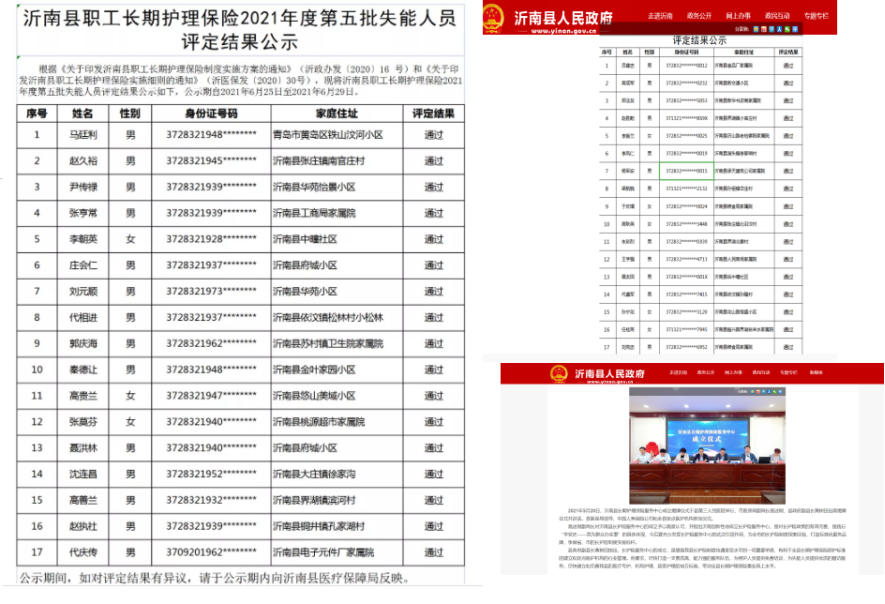Open 政民互动 in the top page navigation
Viewport: 885px width, 604px height.
click(x=777, y=16)
